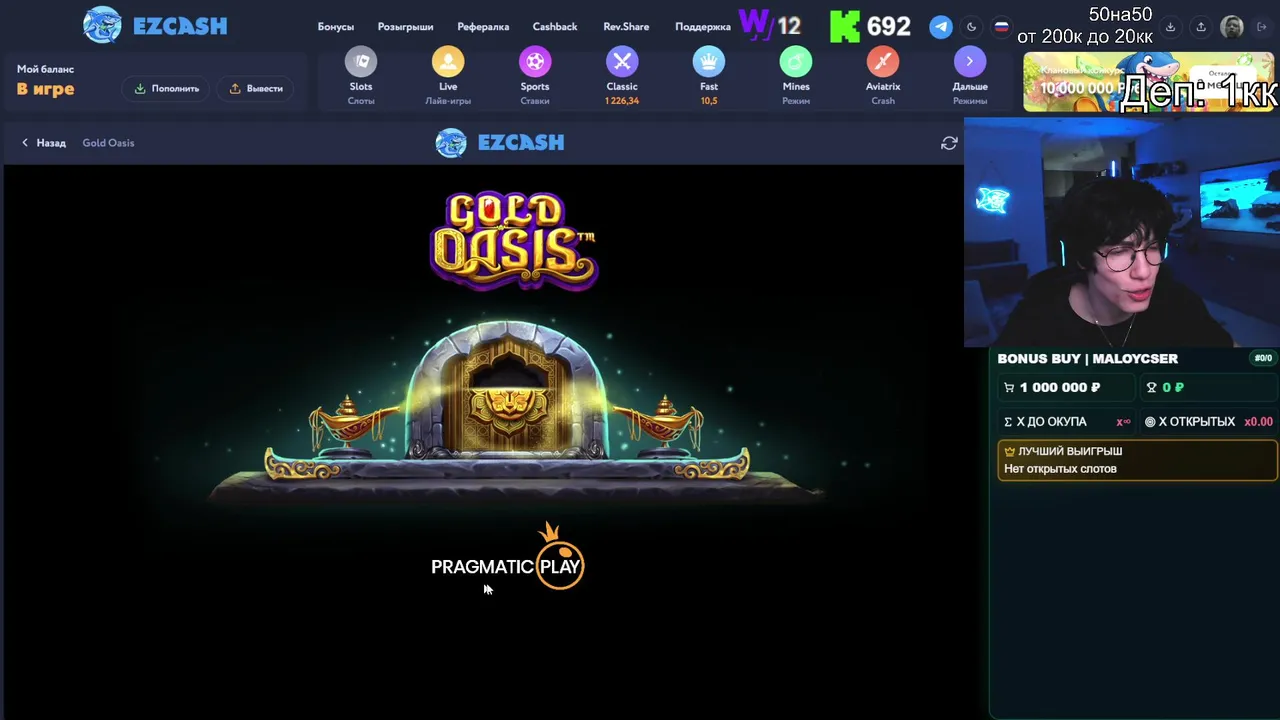Open the Рефералка menu

tap(483, 27)
